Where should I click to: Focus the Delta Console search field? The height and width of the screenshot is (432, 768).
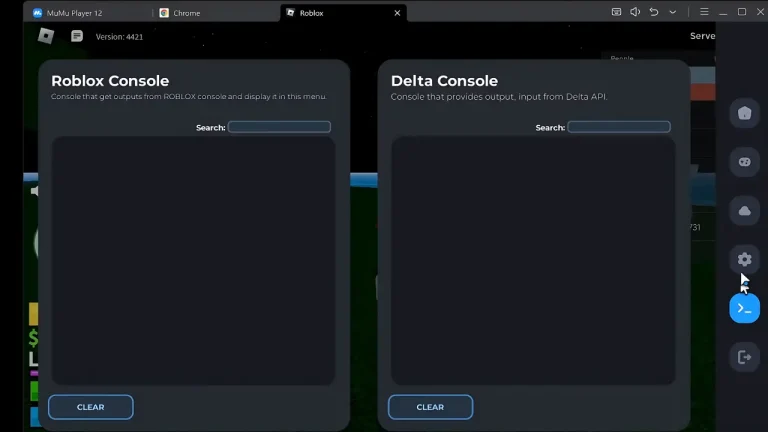click(x=619, y=127)
